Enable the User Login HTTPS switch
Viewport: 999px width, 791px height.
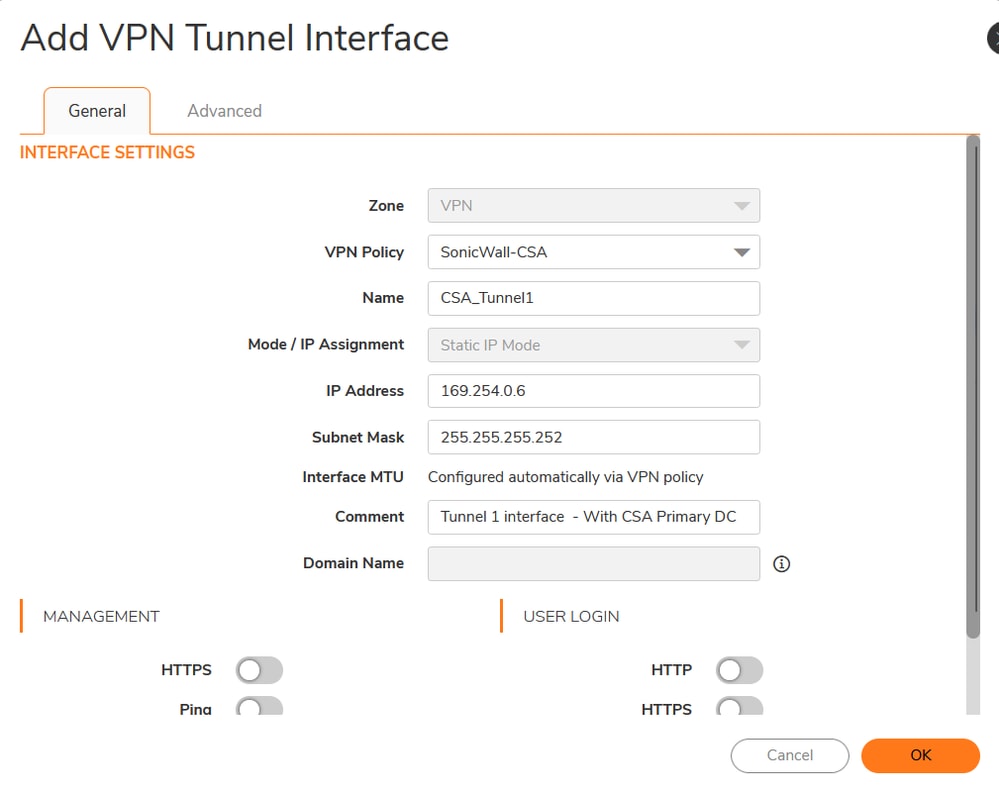tap(739, 708)
